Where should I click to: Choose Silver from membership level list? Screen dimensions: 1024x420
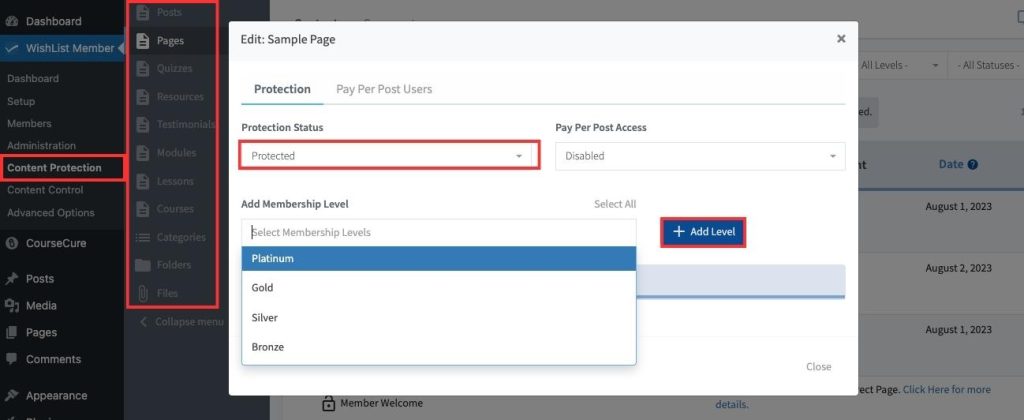pos(439,317)
